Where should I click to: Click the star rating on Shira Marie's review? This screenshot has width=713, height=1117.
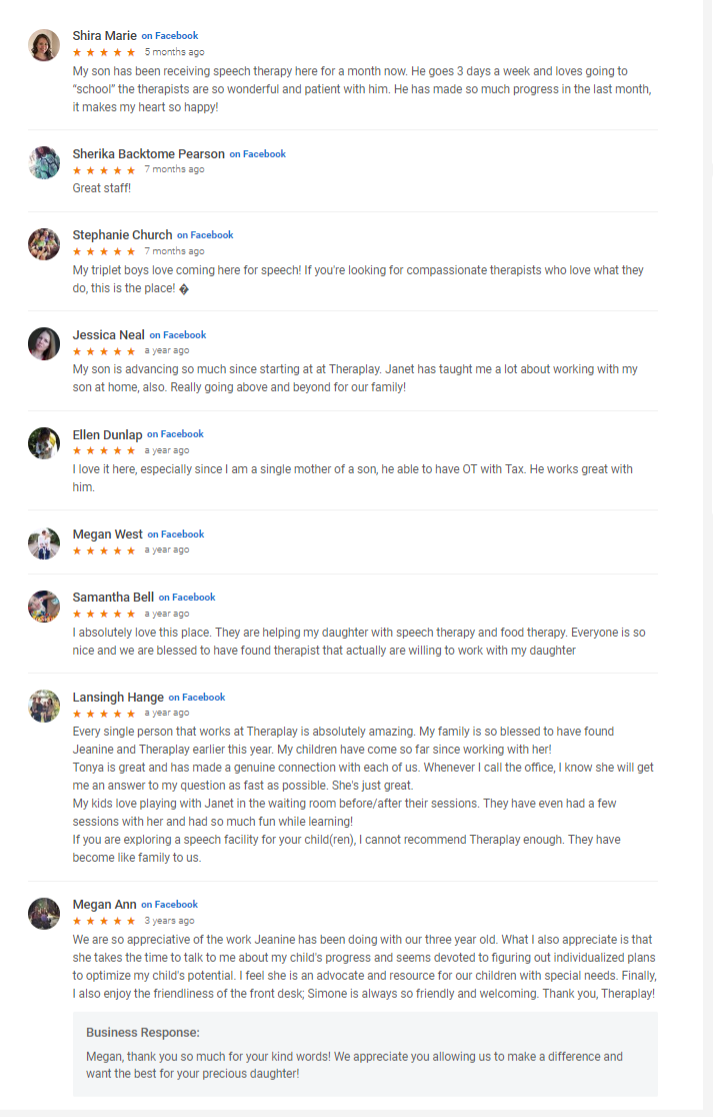click(104, 52)
